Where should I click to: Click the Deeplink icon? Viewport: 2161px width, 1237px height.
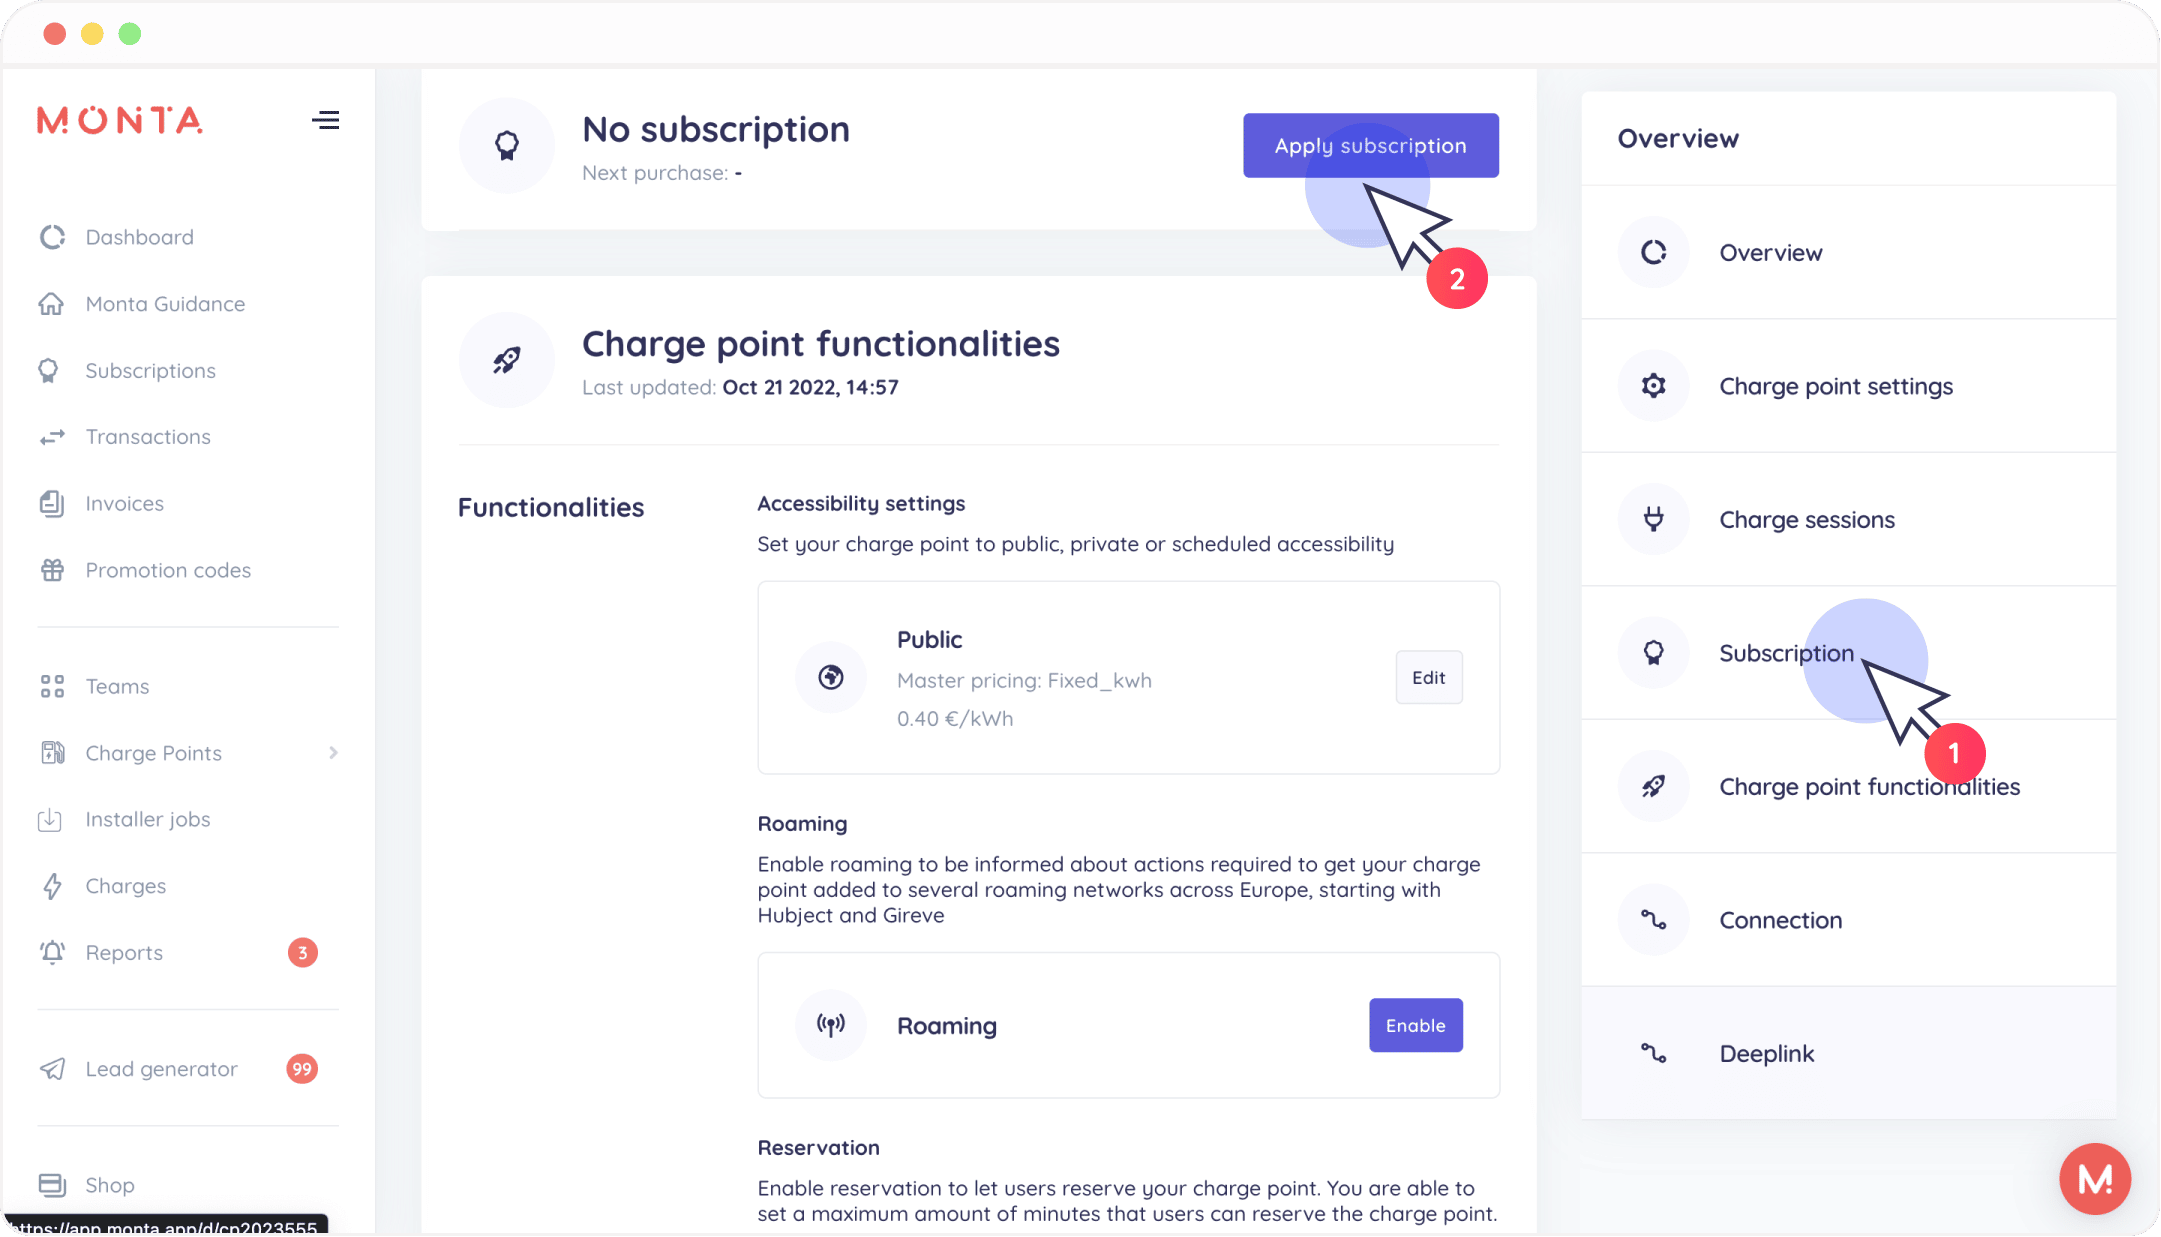point(1654,1053)
